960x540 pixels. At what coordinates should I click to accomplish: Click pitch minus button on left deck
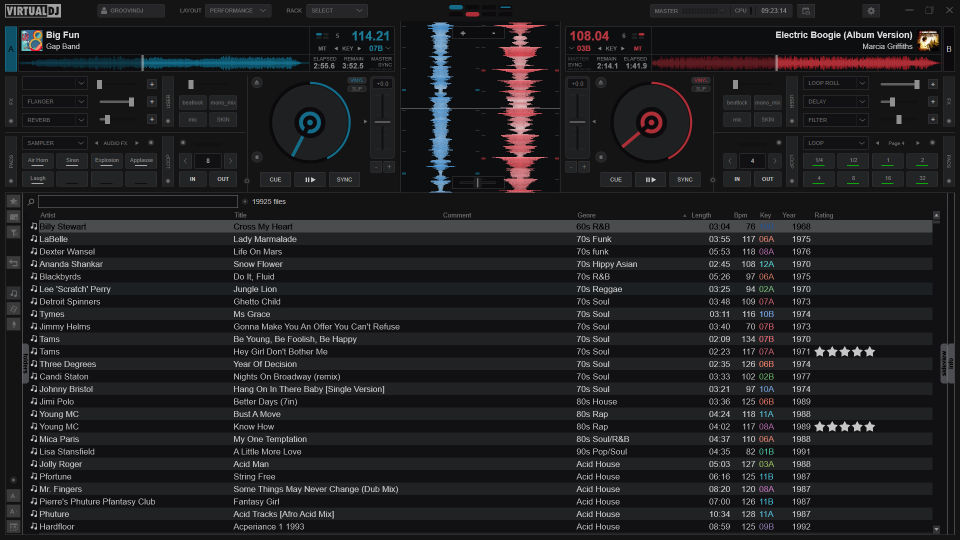point(377,167)
